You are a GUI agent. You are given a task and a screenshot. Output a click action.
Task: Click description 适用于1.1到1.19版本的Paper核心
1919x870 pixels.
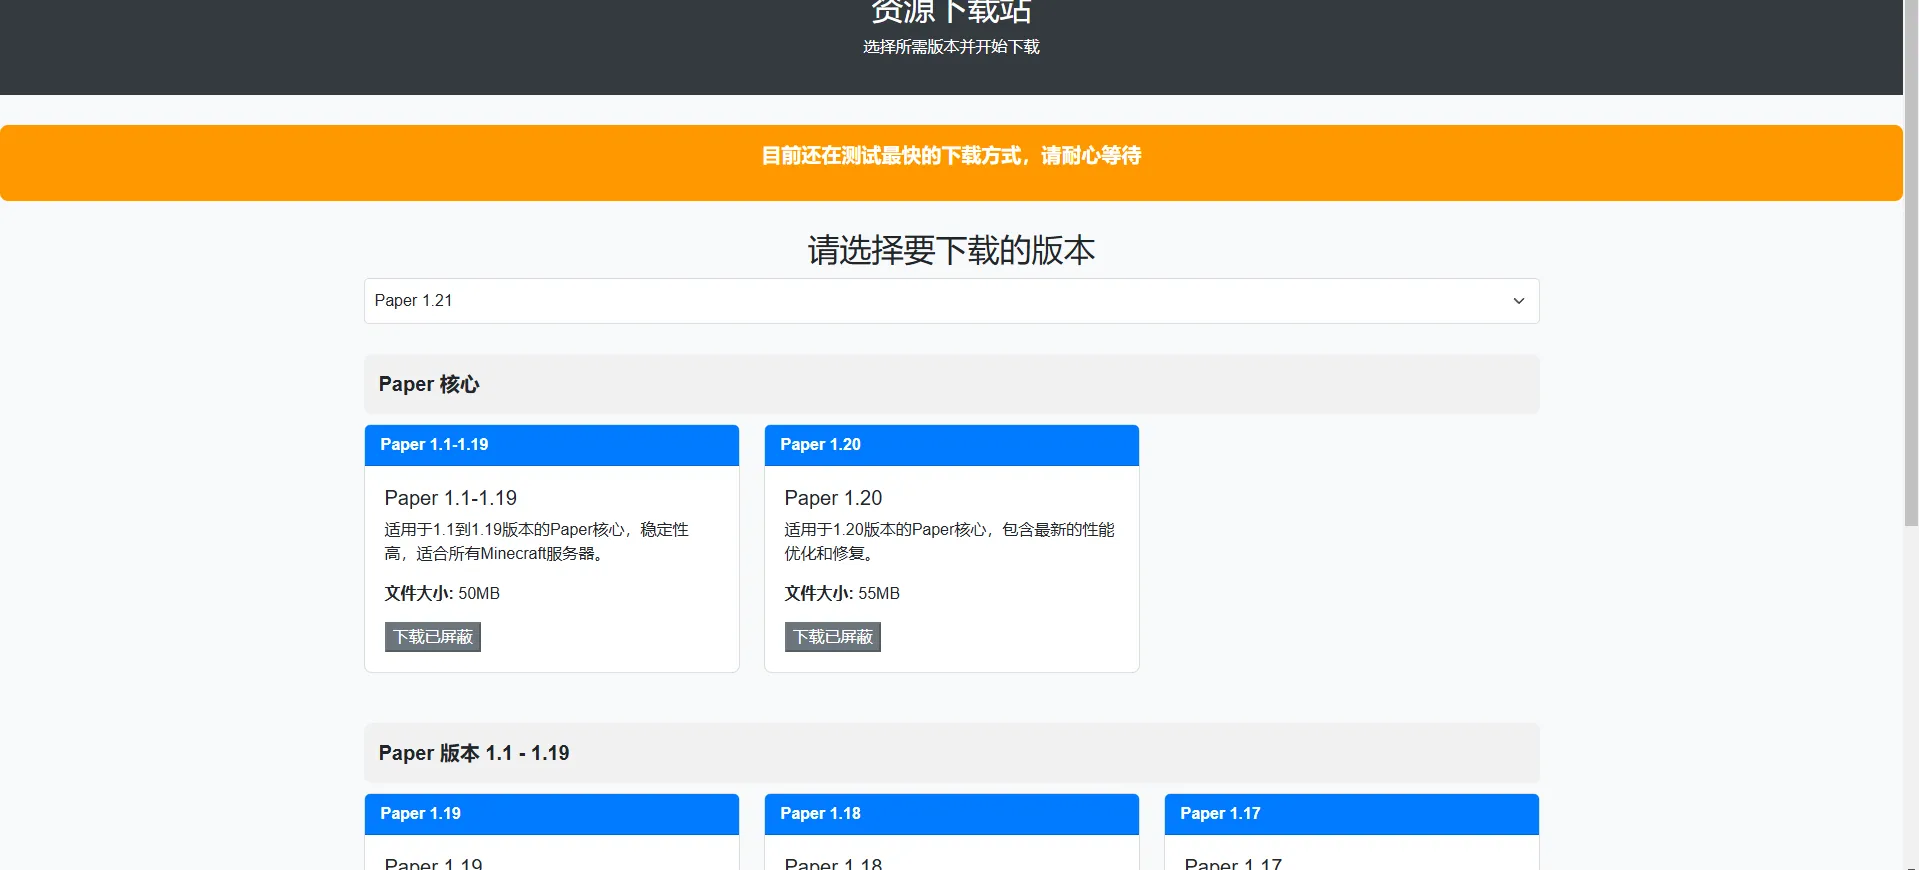point(537,541)
